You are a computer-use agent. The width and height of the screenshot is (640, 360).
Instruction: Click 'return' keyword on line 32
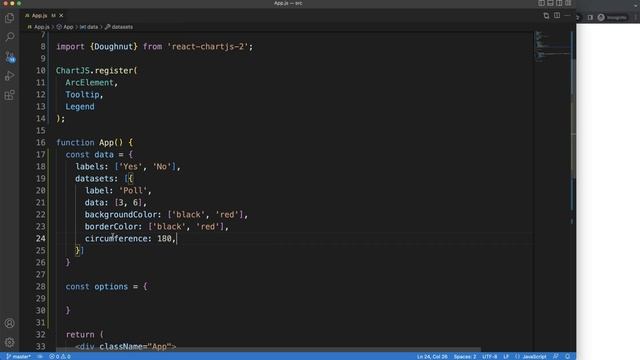coord(80,335)
